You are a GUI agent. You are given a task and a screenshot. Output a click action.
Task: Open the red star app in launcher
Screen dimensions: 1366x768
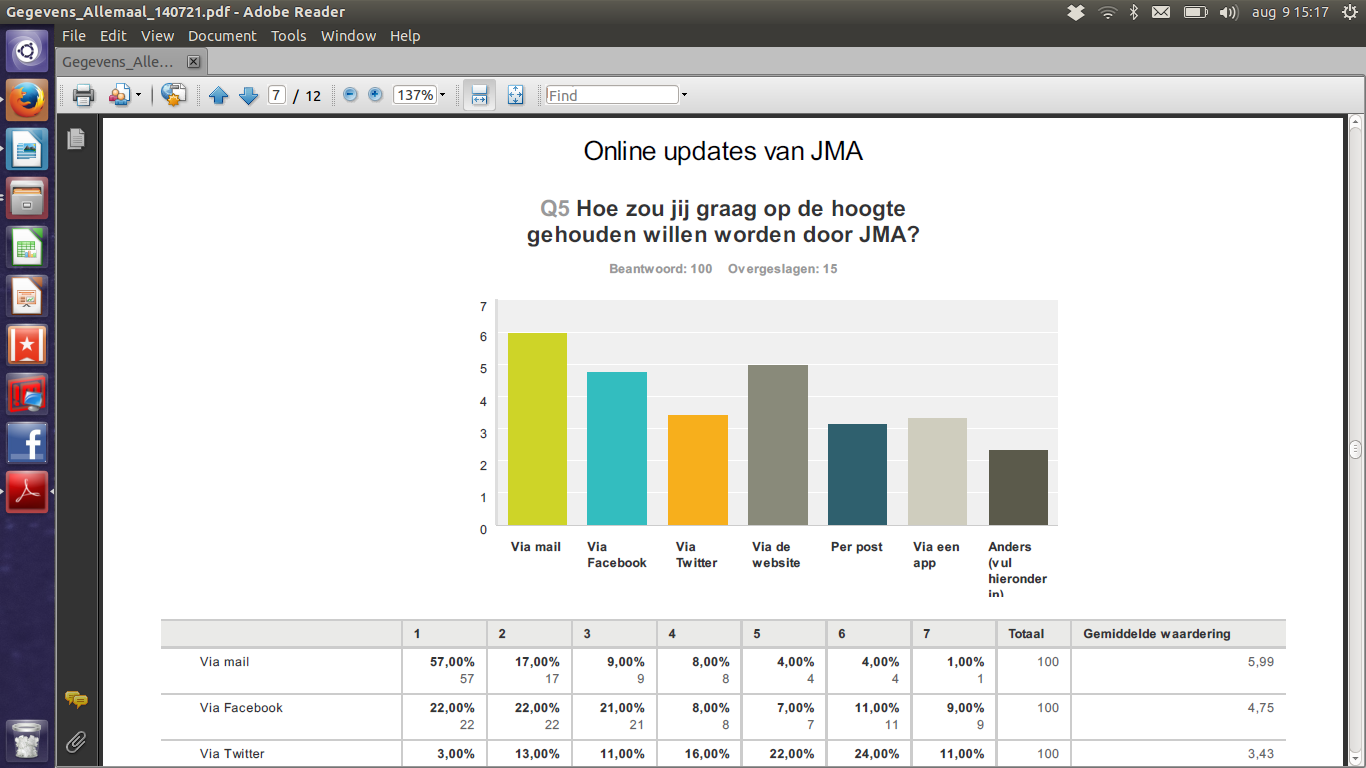[27, 344]
